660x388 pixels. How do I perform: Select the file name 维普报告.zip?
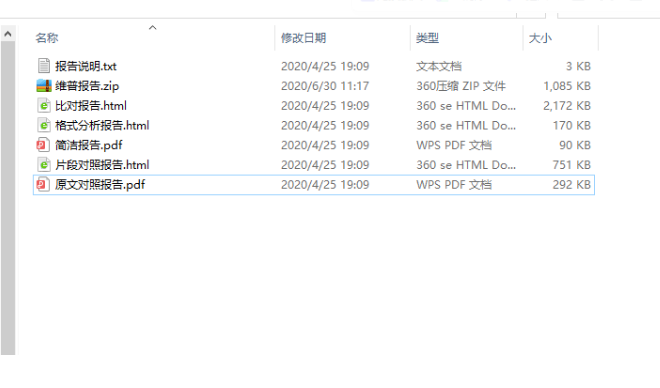click(87, 86)
